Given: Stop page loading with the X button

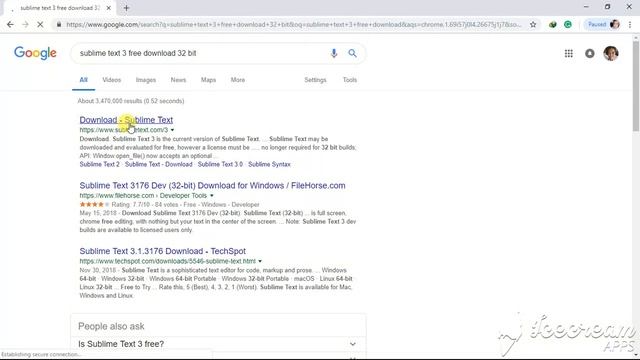Looking at the screenshot, I should tap(40, 24).
